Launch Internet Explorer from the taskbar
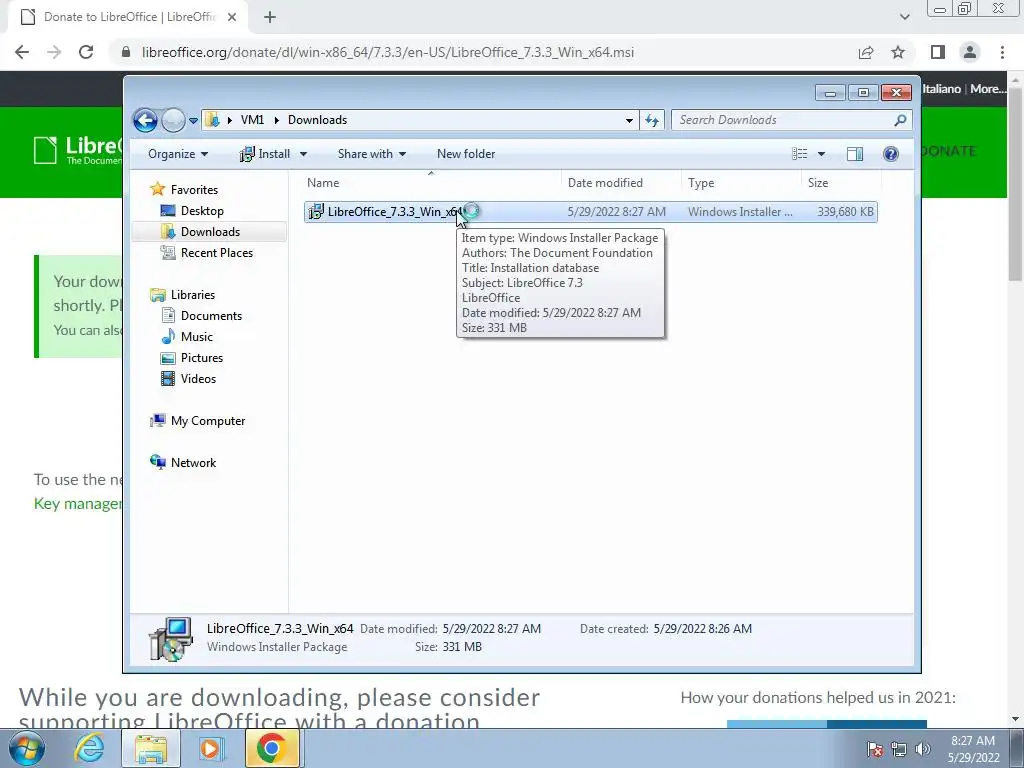 pos(89,748)
